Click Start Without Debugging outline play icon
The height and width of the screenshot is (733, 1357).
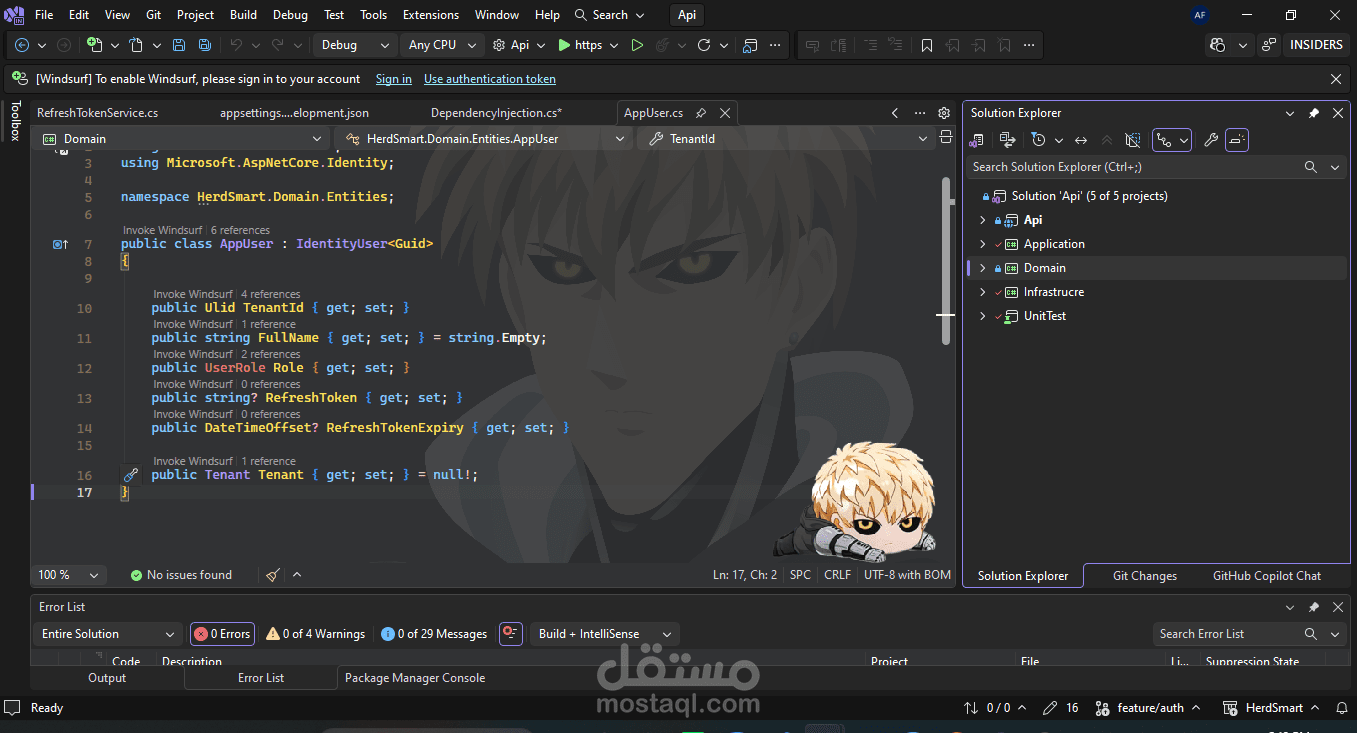pos(636,45)
